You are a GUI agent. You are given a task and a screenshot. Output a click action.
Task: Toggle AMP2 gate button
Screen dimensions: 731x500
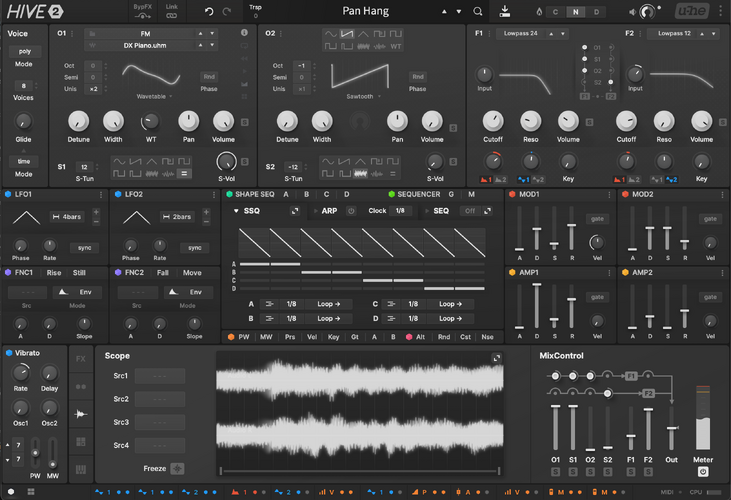point(710,297)
